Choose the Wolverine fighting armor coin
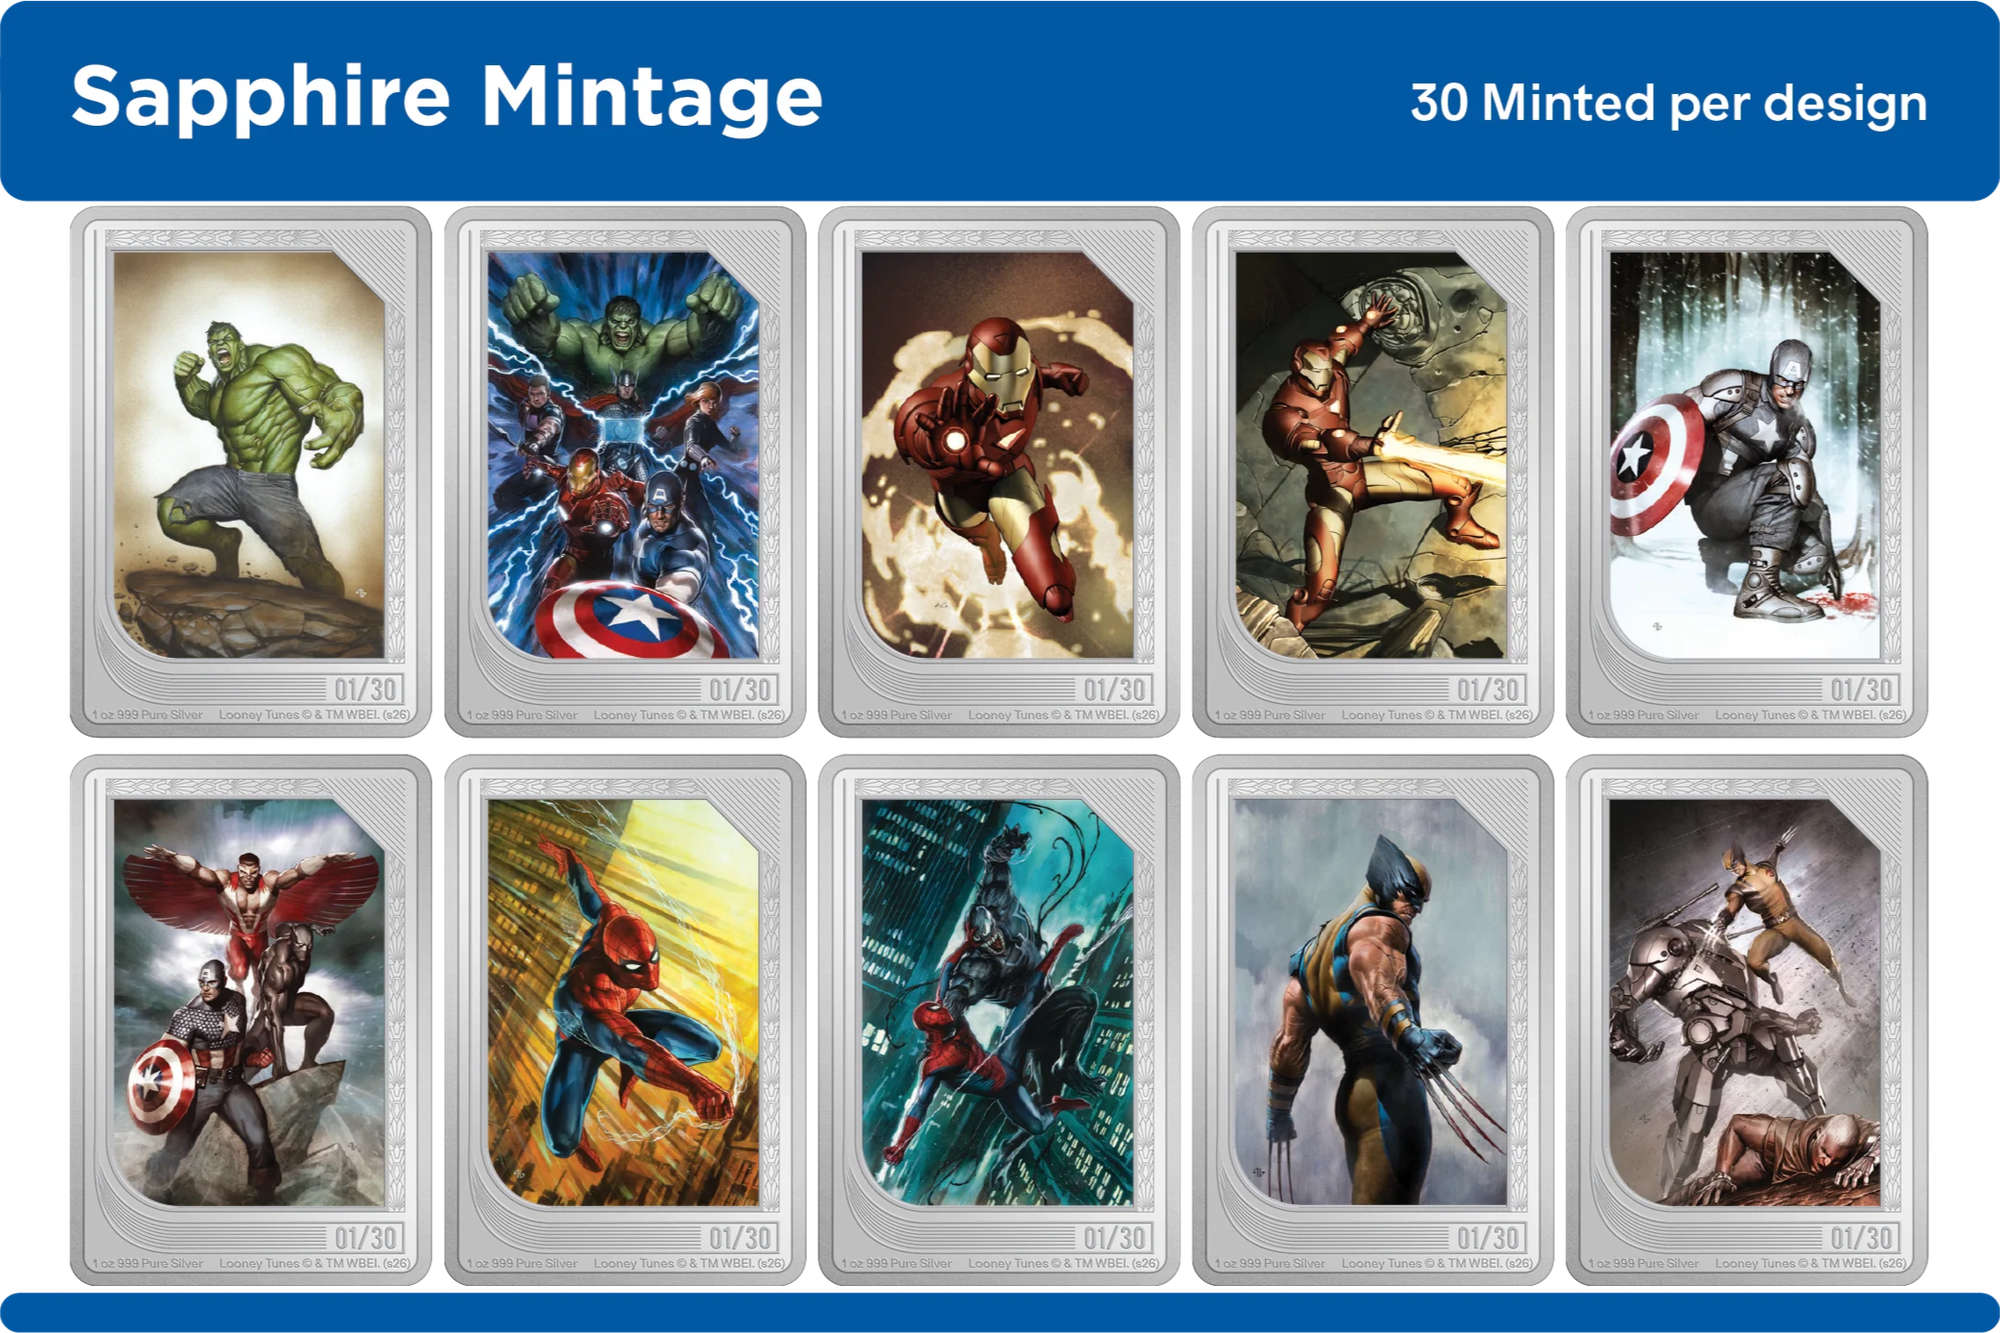The height and width of the screenshot is (1333, 2000). pos(1747,1020)
